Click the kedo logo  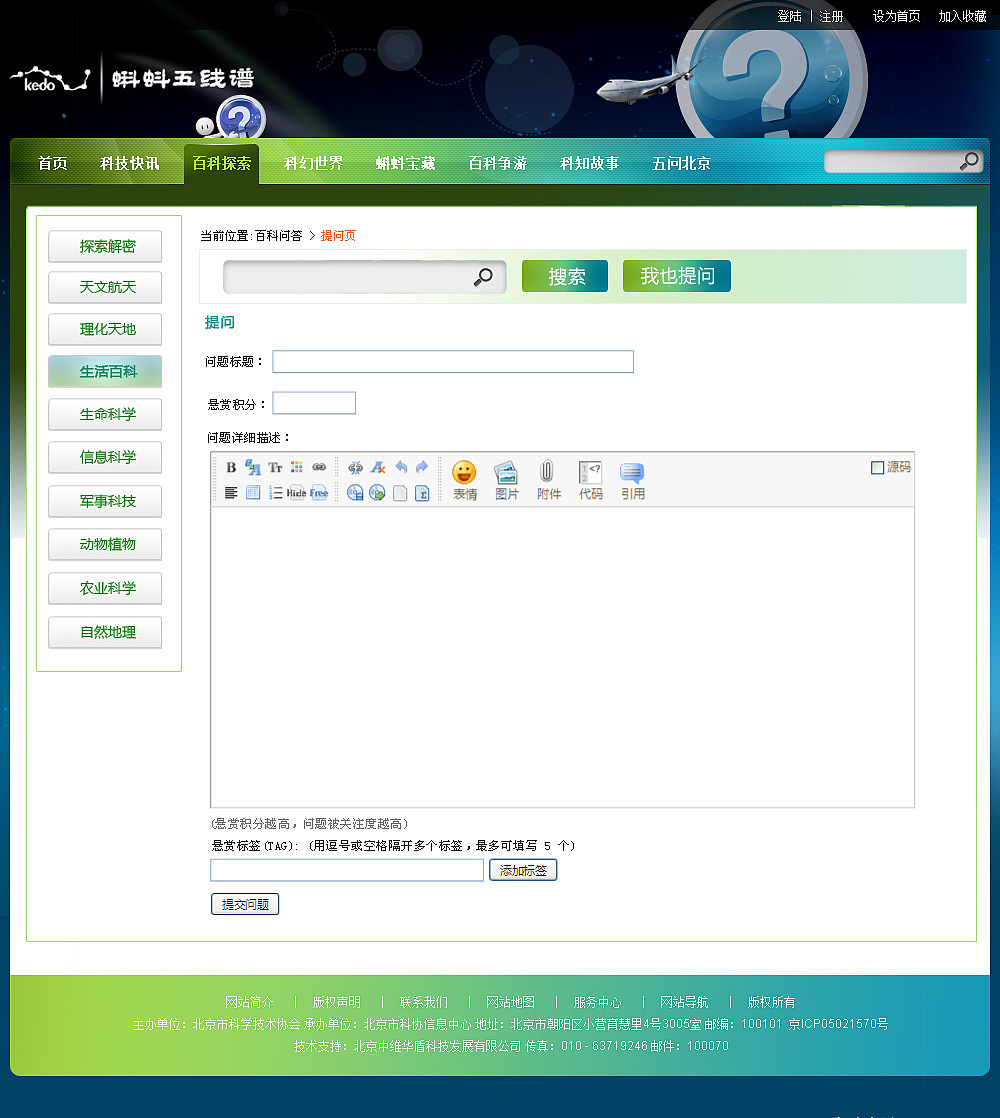(x=50, y=79)
